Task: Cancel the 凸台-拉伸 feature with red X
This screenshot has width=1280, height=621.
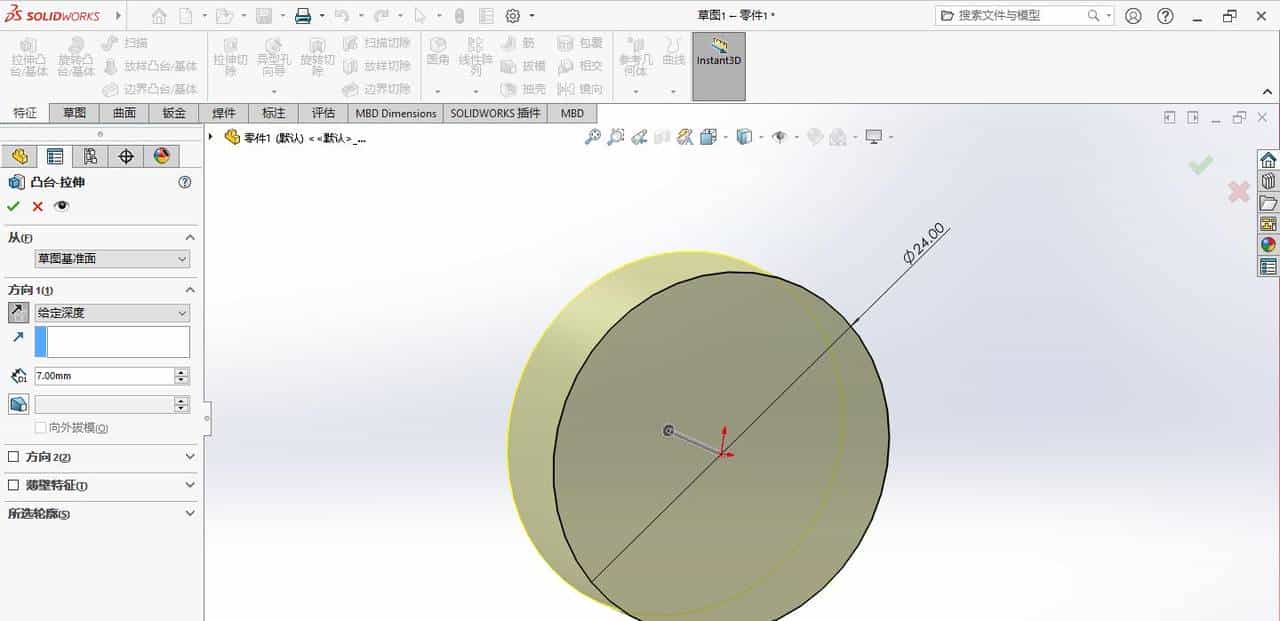Action: (x=36, y=206)
